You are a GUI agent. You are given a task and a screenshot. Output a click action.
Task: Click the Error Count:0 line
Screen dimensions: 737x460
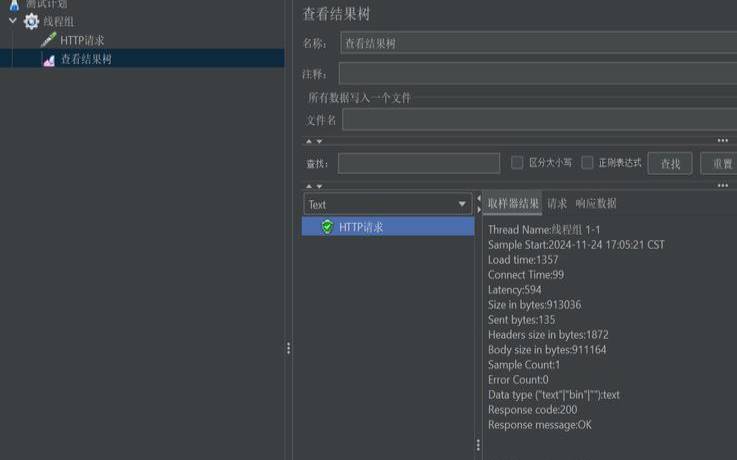(518, 380)
